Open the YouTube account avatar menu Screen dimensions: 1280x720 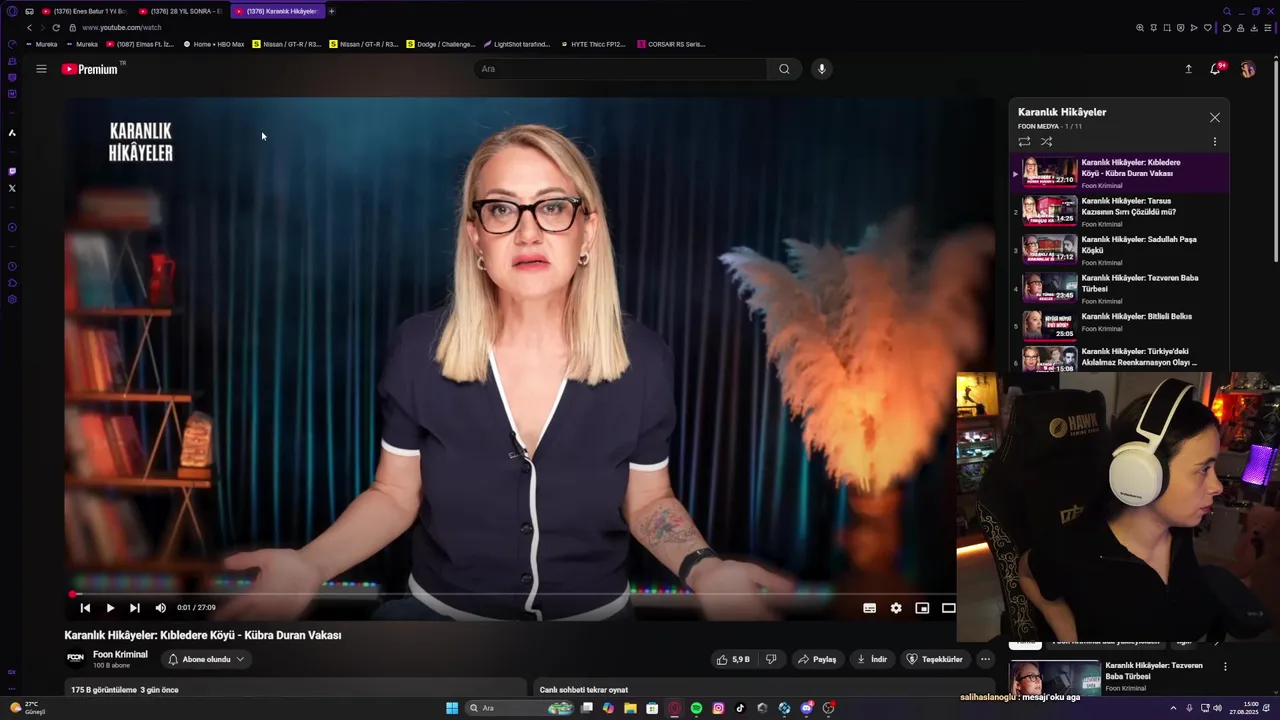tap(1248, 69)
